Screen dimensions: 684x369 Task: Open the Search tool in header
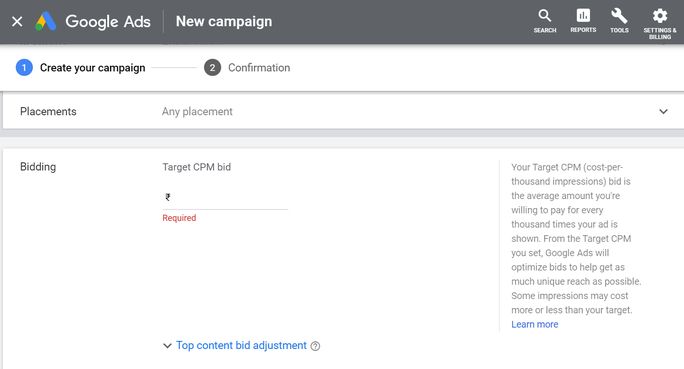tap(545, 21)
